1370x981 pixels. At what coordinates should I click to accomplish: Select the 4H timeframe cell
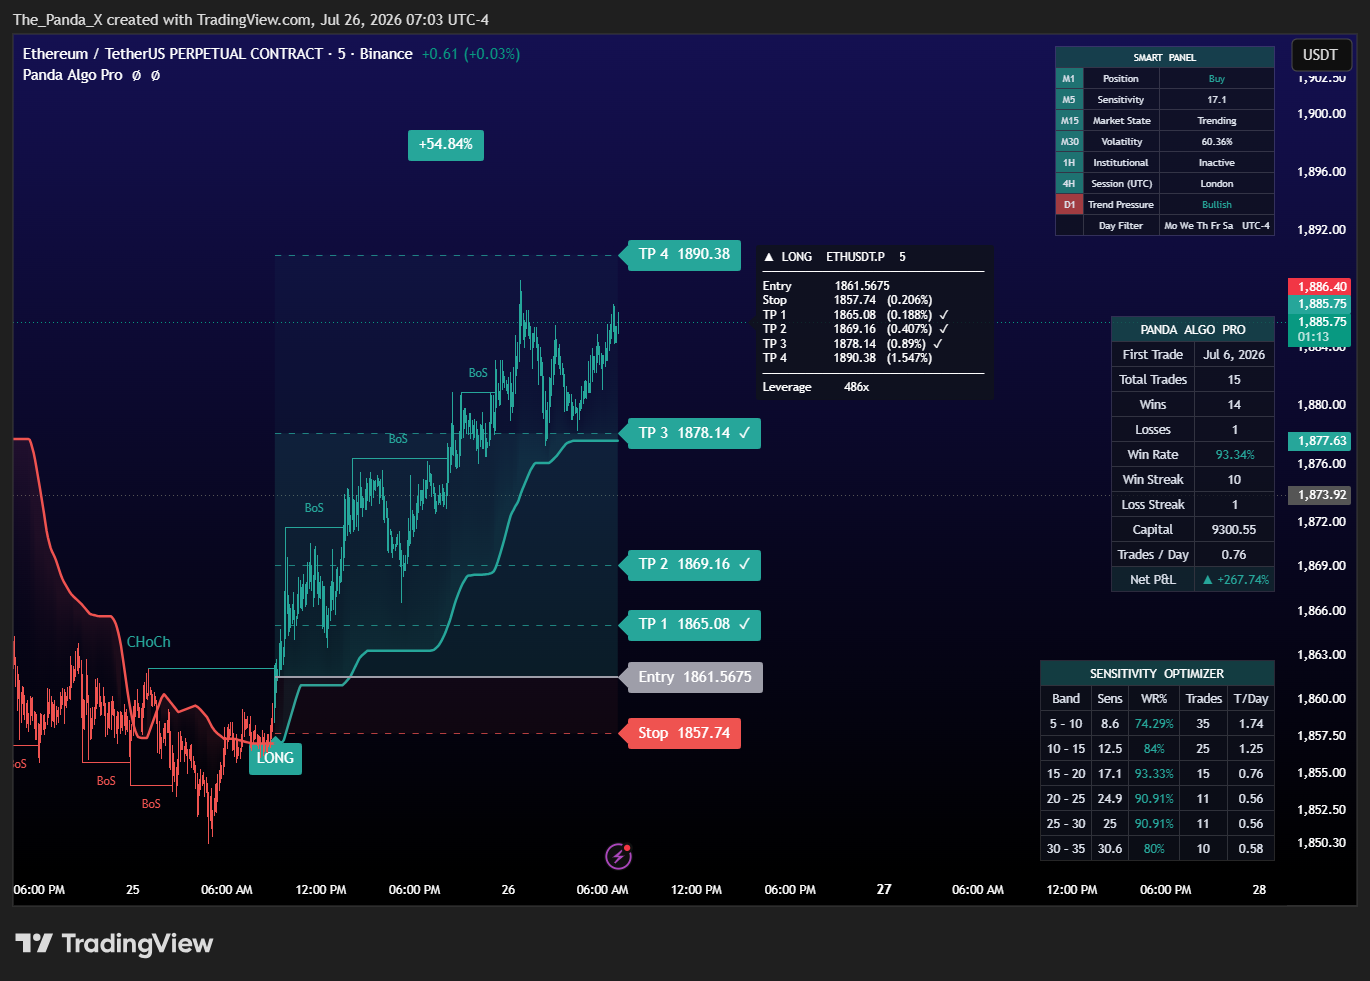coord(1069,184)
